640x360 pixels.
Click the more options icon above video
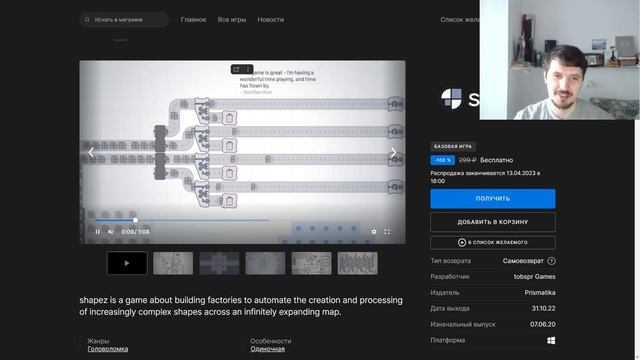pyautogui.click(x=248, y=70)
